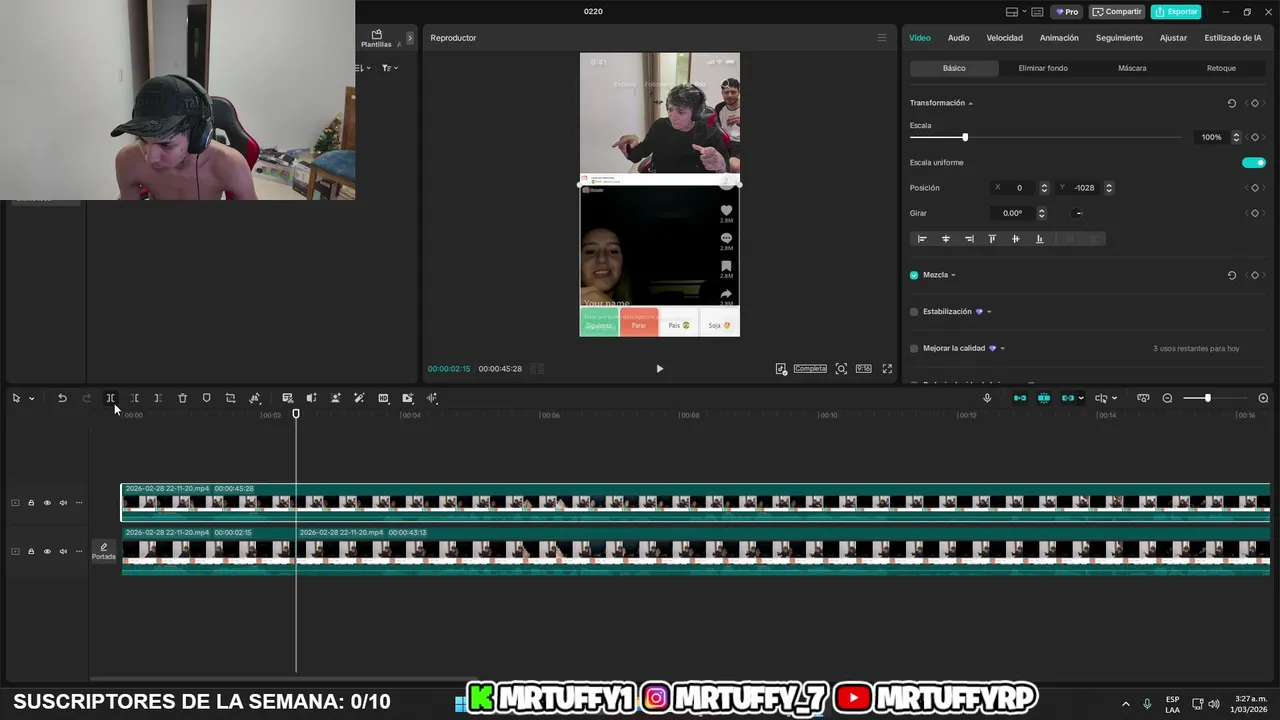
Task: Open fullscreen preview in the player
Action: click(x=887, y=369)
